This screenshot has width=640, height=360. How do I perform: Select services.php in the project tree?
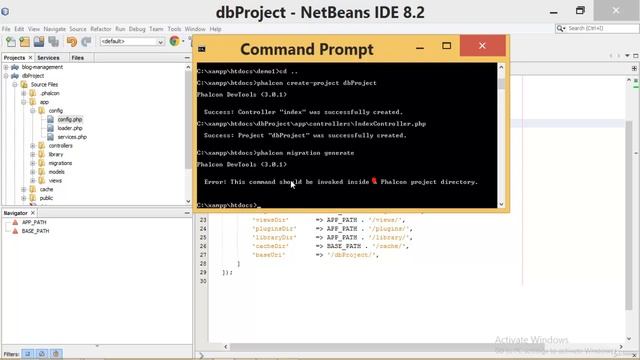pyautogui.click(x=72, y=137)
